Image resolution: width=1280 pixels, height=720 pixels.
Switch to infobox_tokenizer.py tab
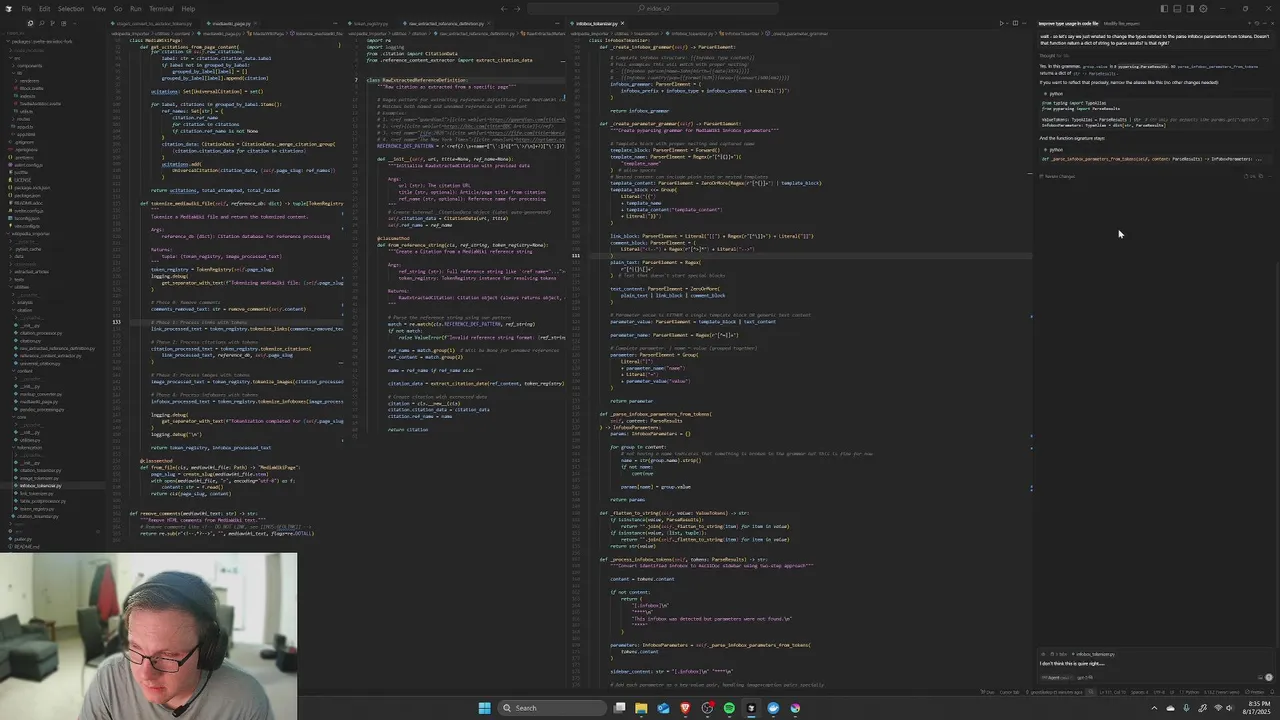click(x=596, y=23)
